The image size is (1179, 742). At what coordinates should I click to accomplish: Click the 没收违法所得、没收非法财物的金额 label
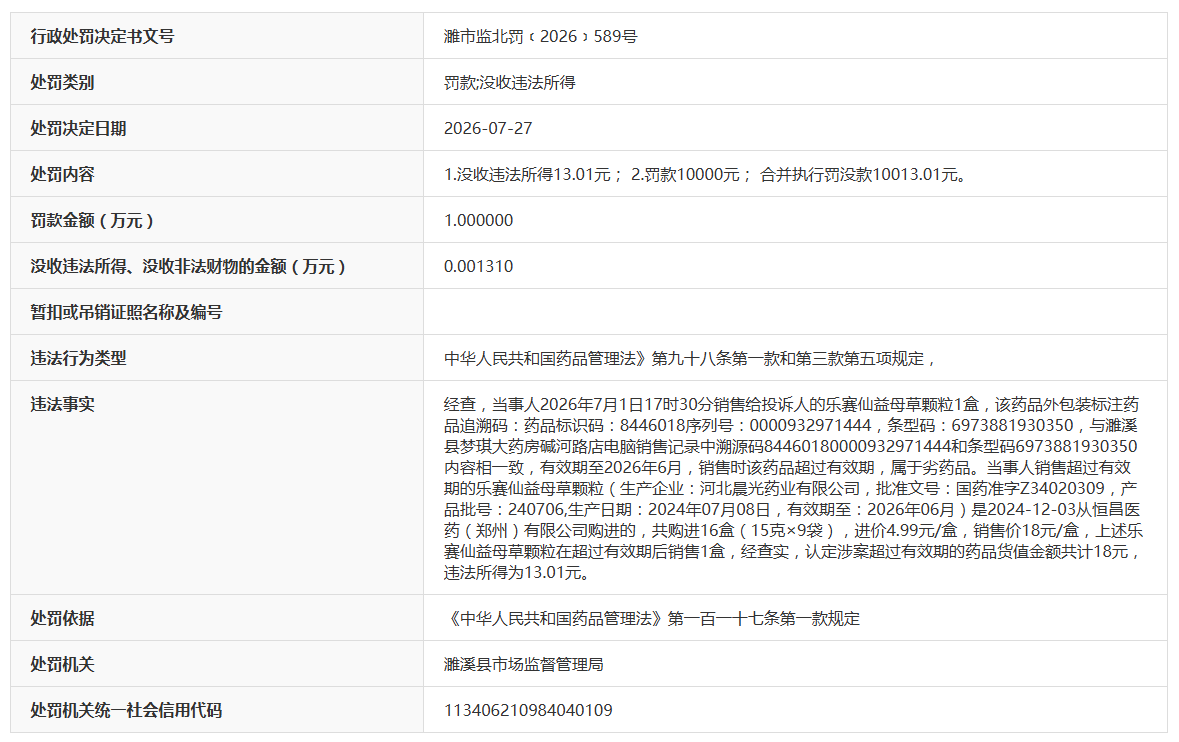pyautogui.click(x=188, y=266)
